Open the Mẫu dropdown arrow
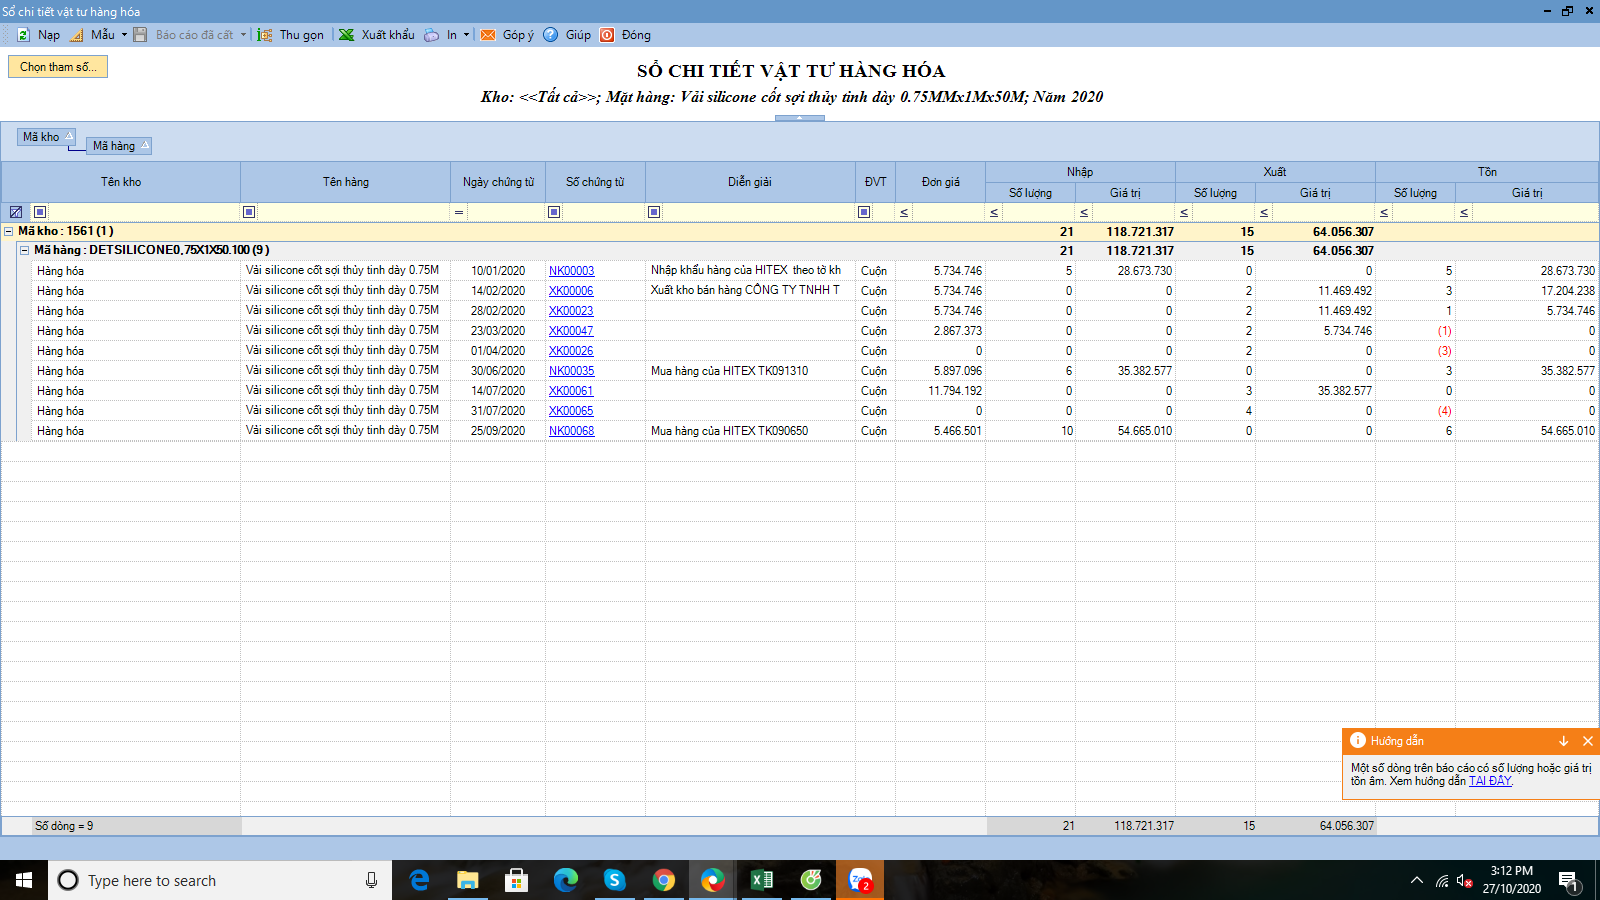The height and width of the screenshot is (900, 1600). (124, 35)
